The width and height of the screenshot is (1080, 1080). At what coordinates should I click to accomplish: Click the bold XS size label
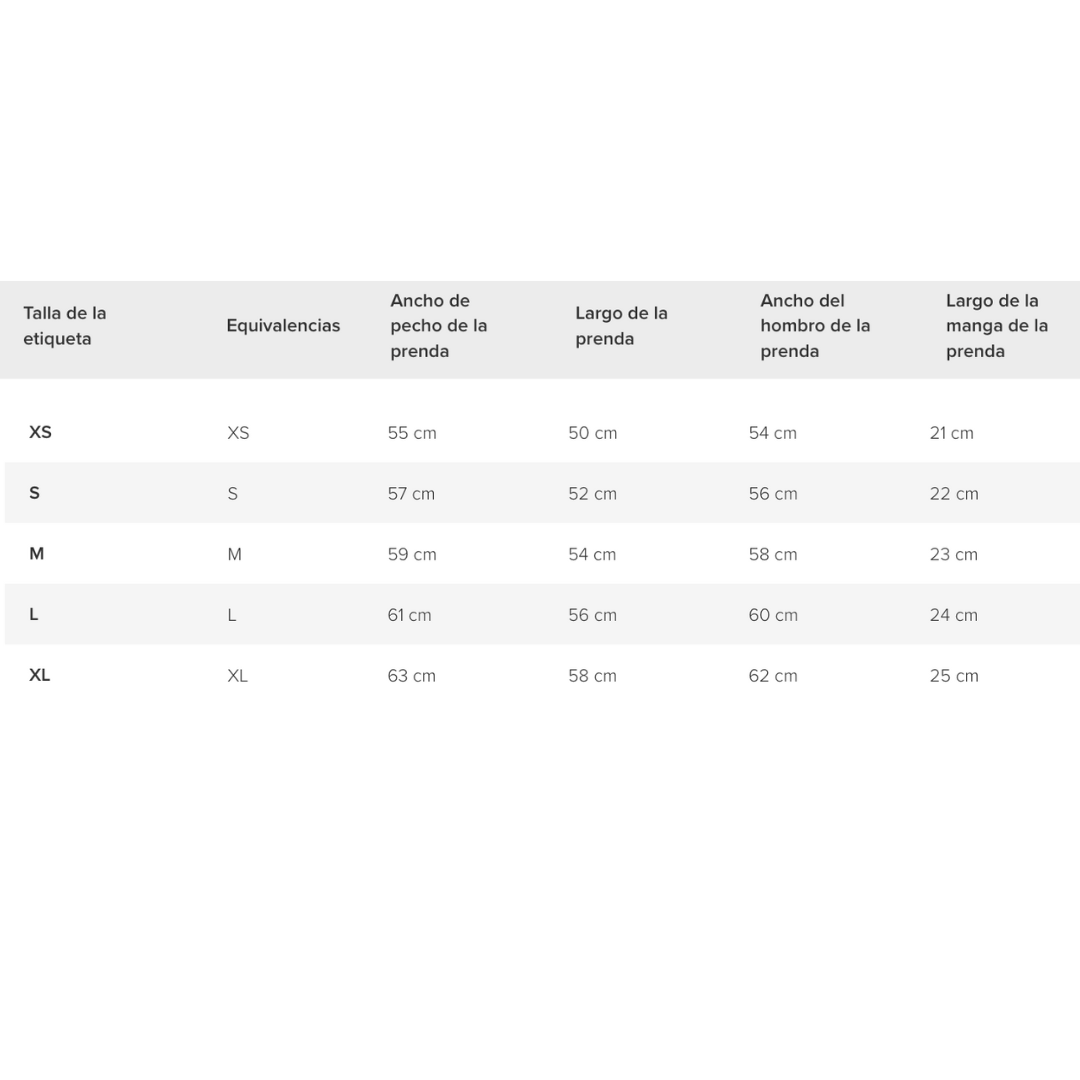[40, 432]
